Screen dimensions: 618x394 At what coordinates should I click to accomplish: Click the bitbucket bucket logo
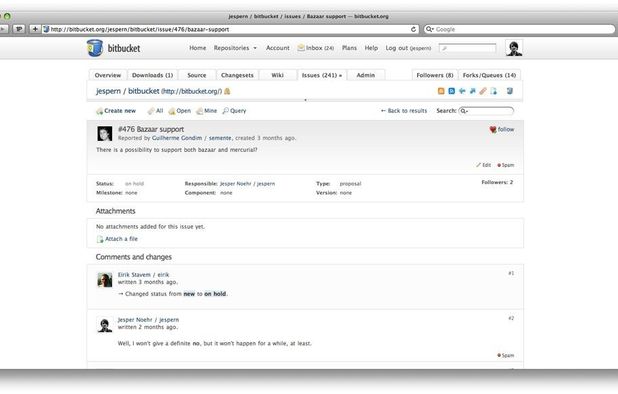[95, 48]
